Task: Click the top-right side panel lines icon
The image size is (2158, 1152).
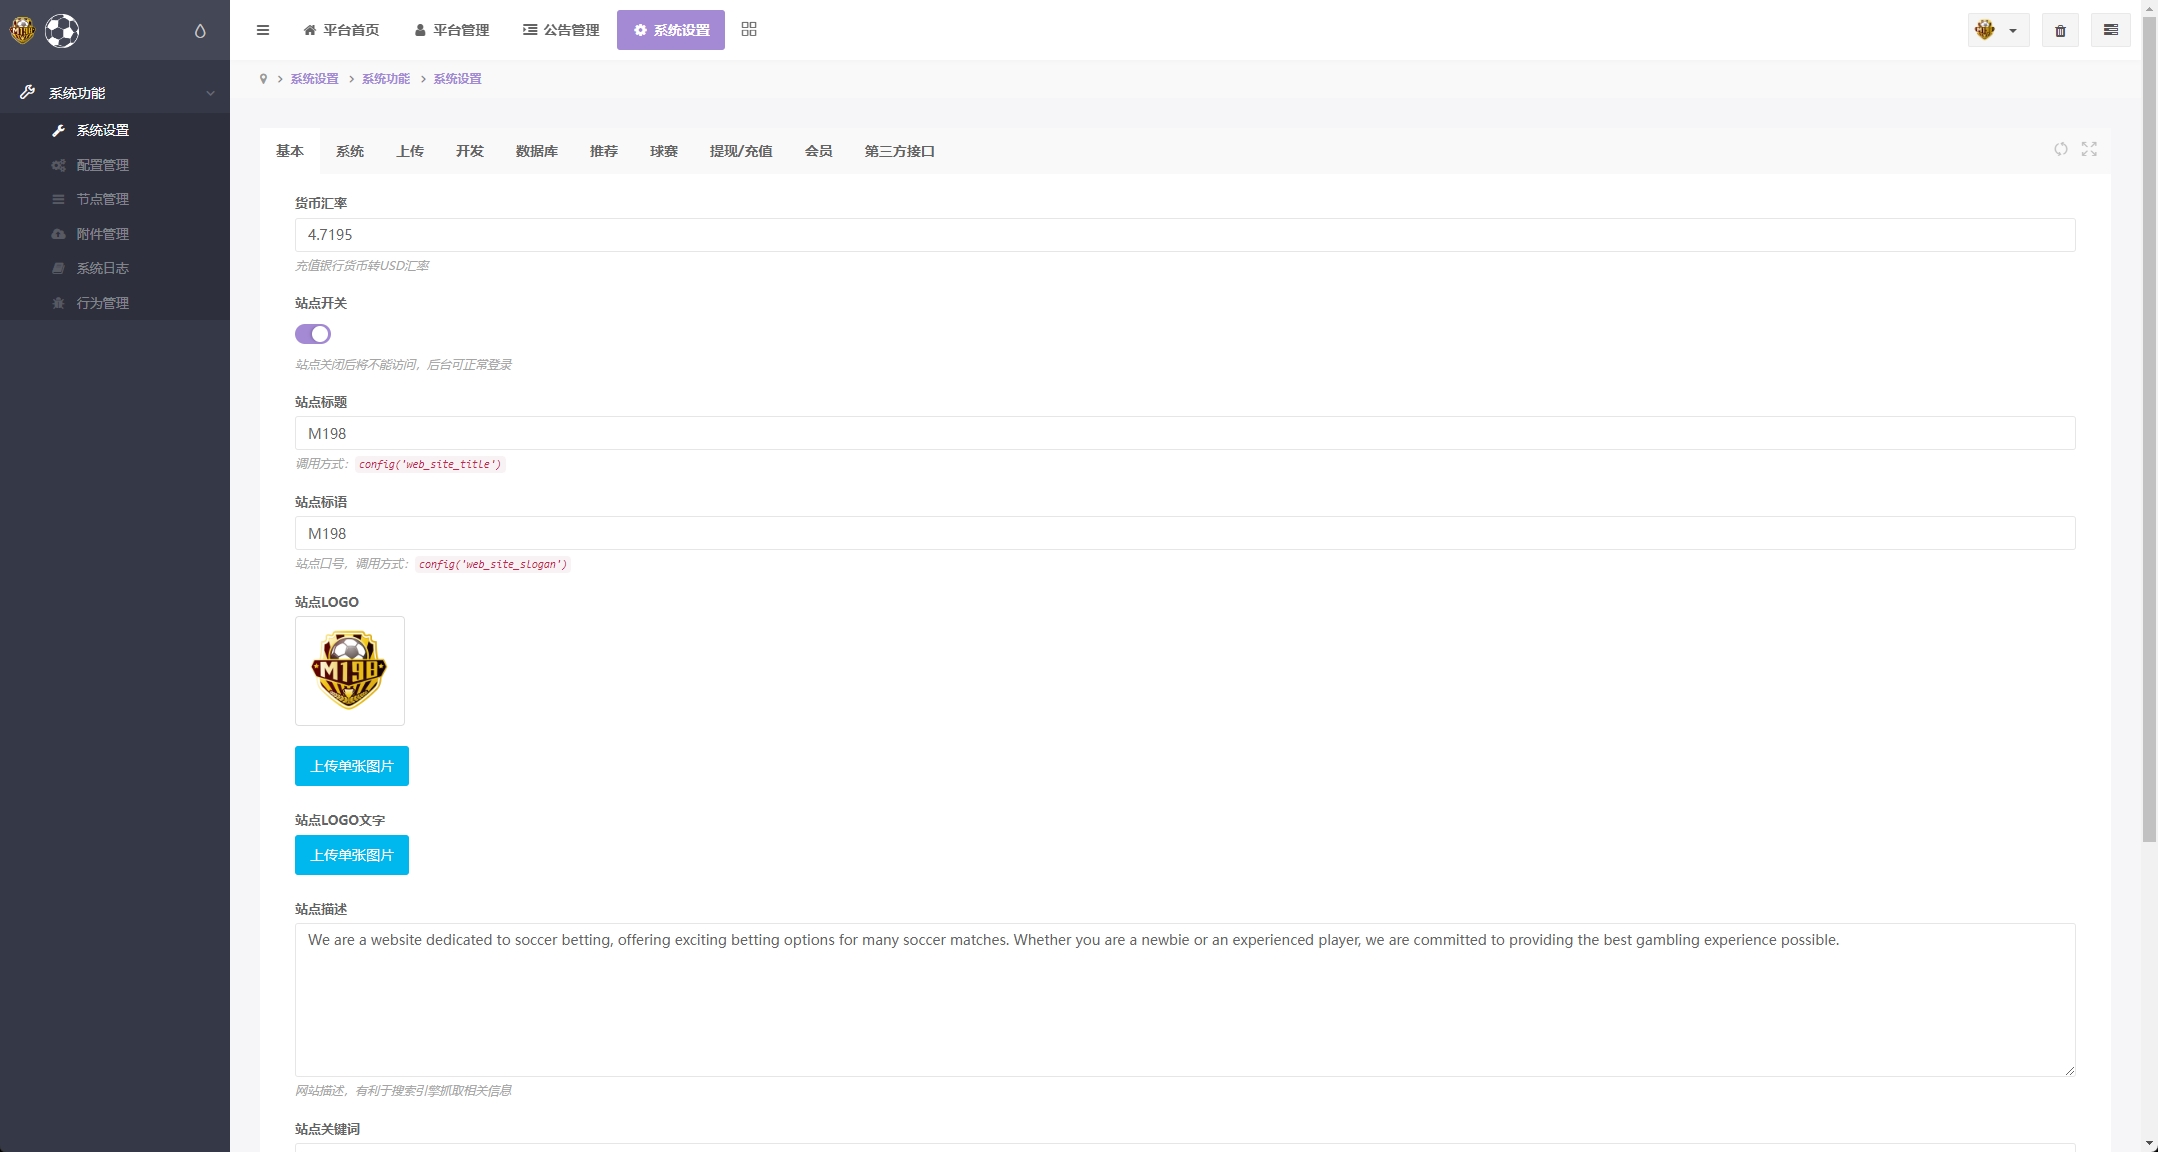Action: [2110, 30]
